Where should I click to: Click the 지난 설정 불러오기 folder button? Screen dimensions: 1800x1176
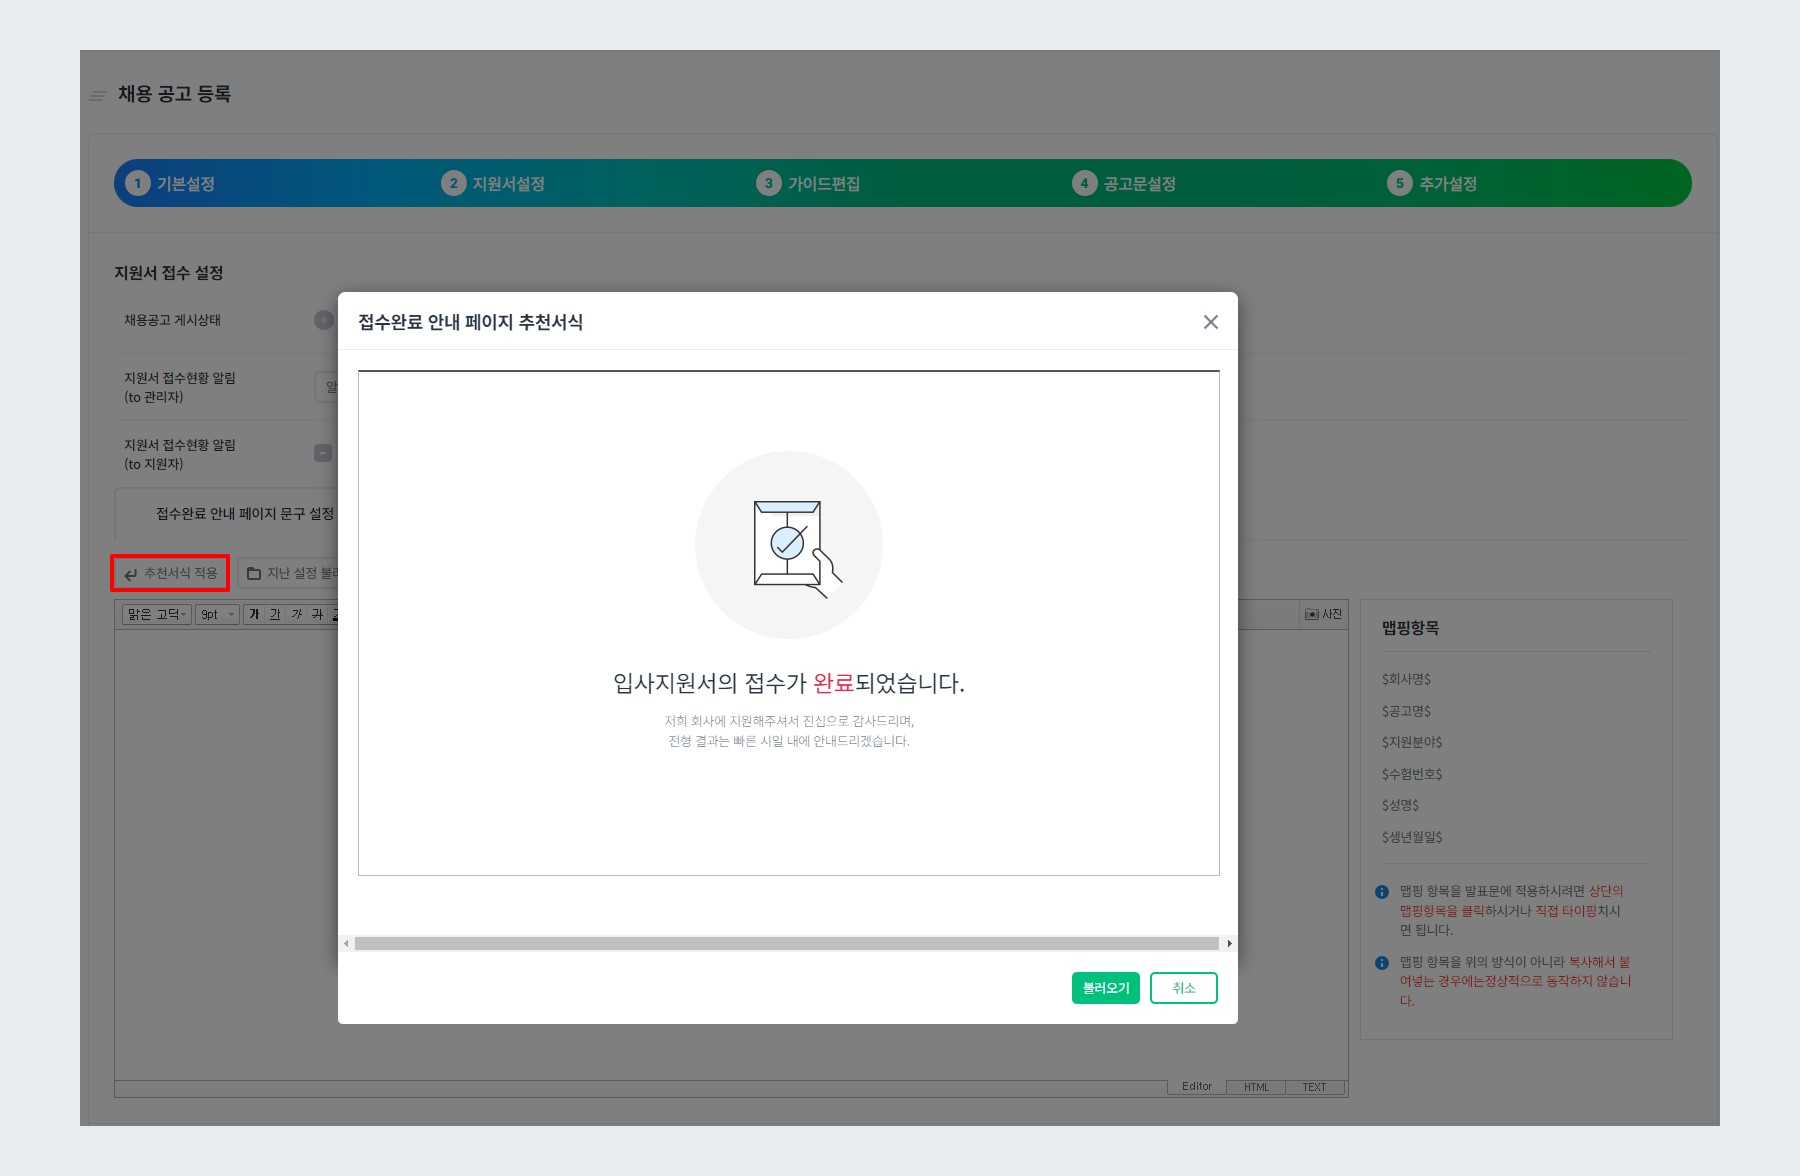click(x=290, y=573)
